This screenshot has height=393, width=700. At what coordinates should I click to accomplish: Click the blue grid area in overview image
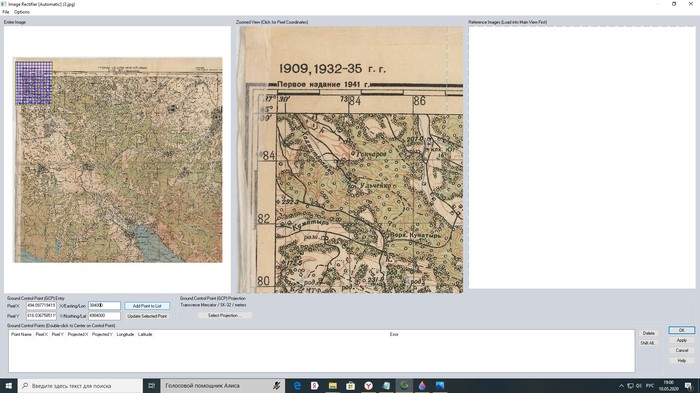(33, 83)
